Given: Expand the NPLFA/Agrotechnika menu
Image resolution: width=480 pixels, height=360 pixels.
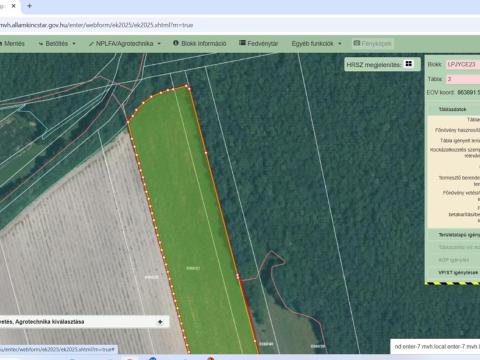Looking at the screenshot, I should pyautogui.click(x=125, y=44).
